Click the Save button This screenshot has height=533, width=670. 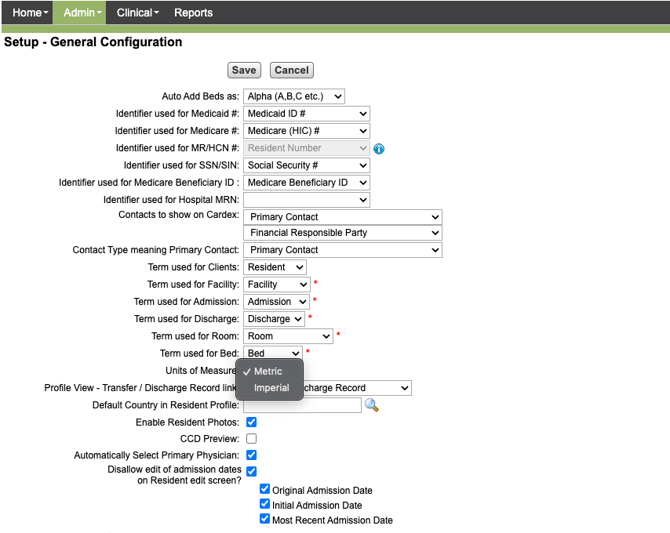click(244, 70)
